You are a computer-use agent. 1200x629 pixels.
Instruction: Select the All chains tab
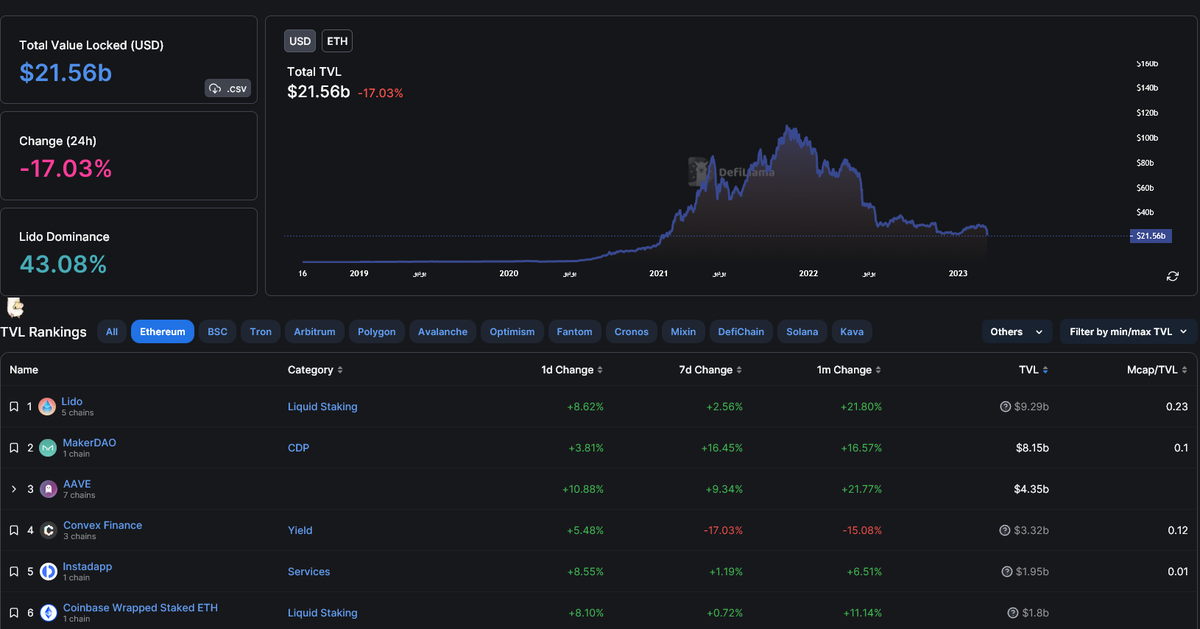point(111,332)
